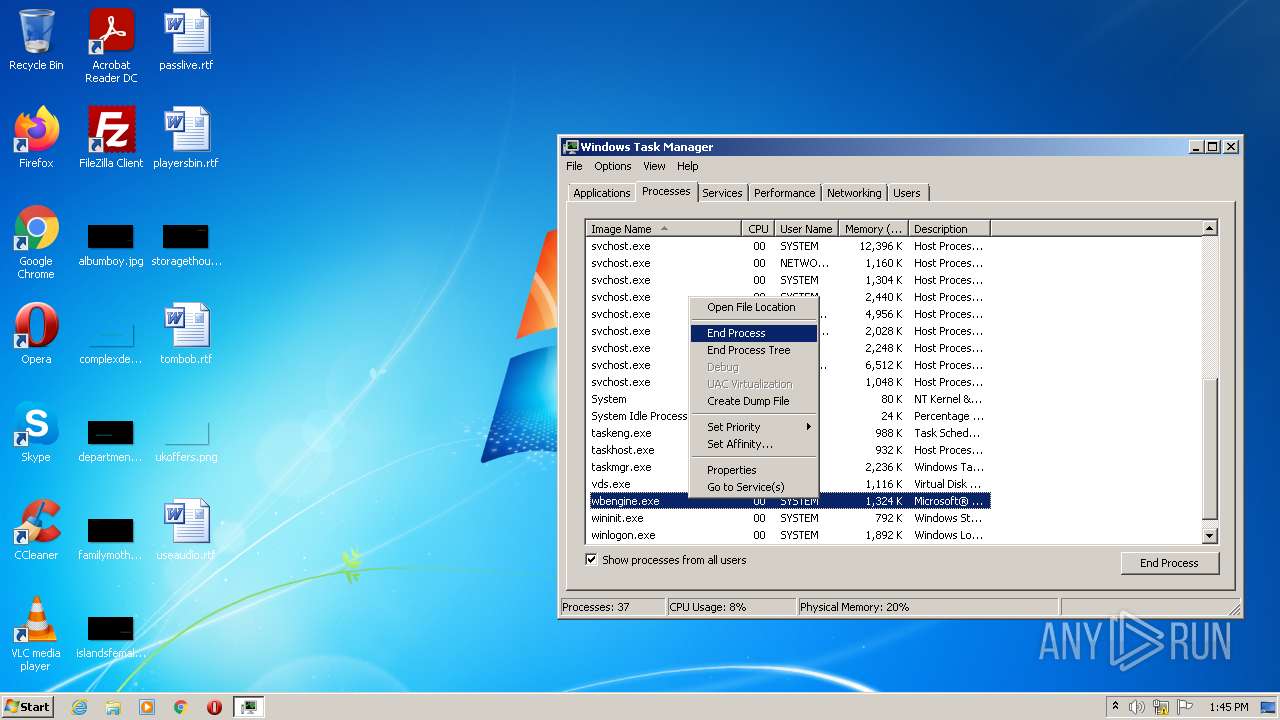Choose End Process in the context menu
The width and height of the screenshot is (1280, 720).
[x=754, y=333]
